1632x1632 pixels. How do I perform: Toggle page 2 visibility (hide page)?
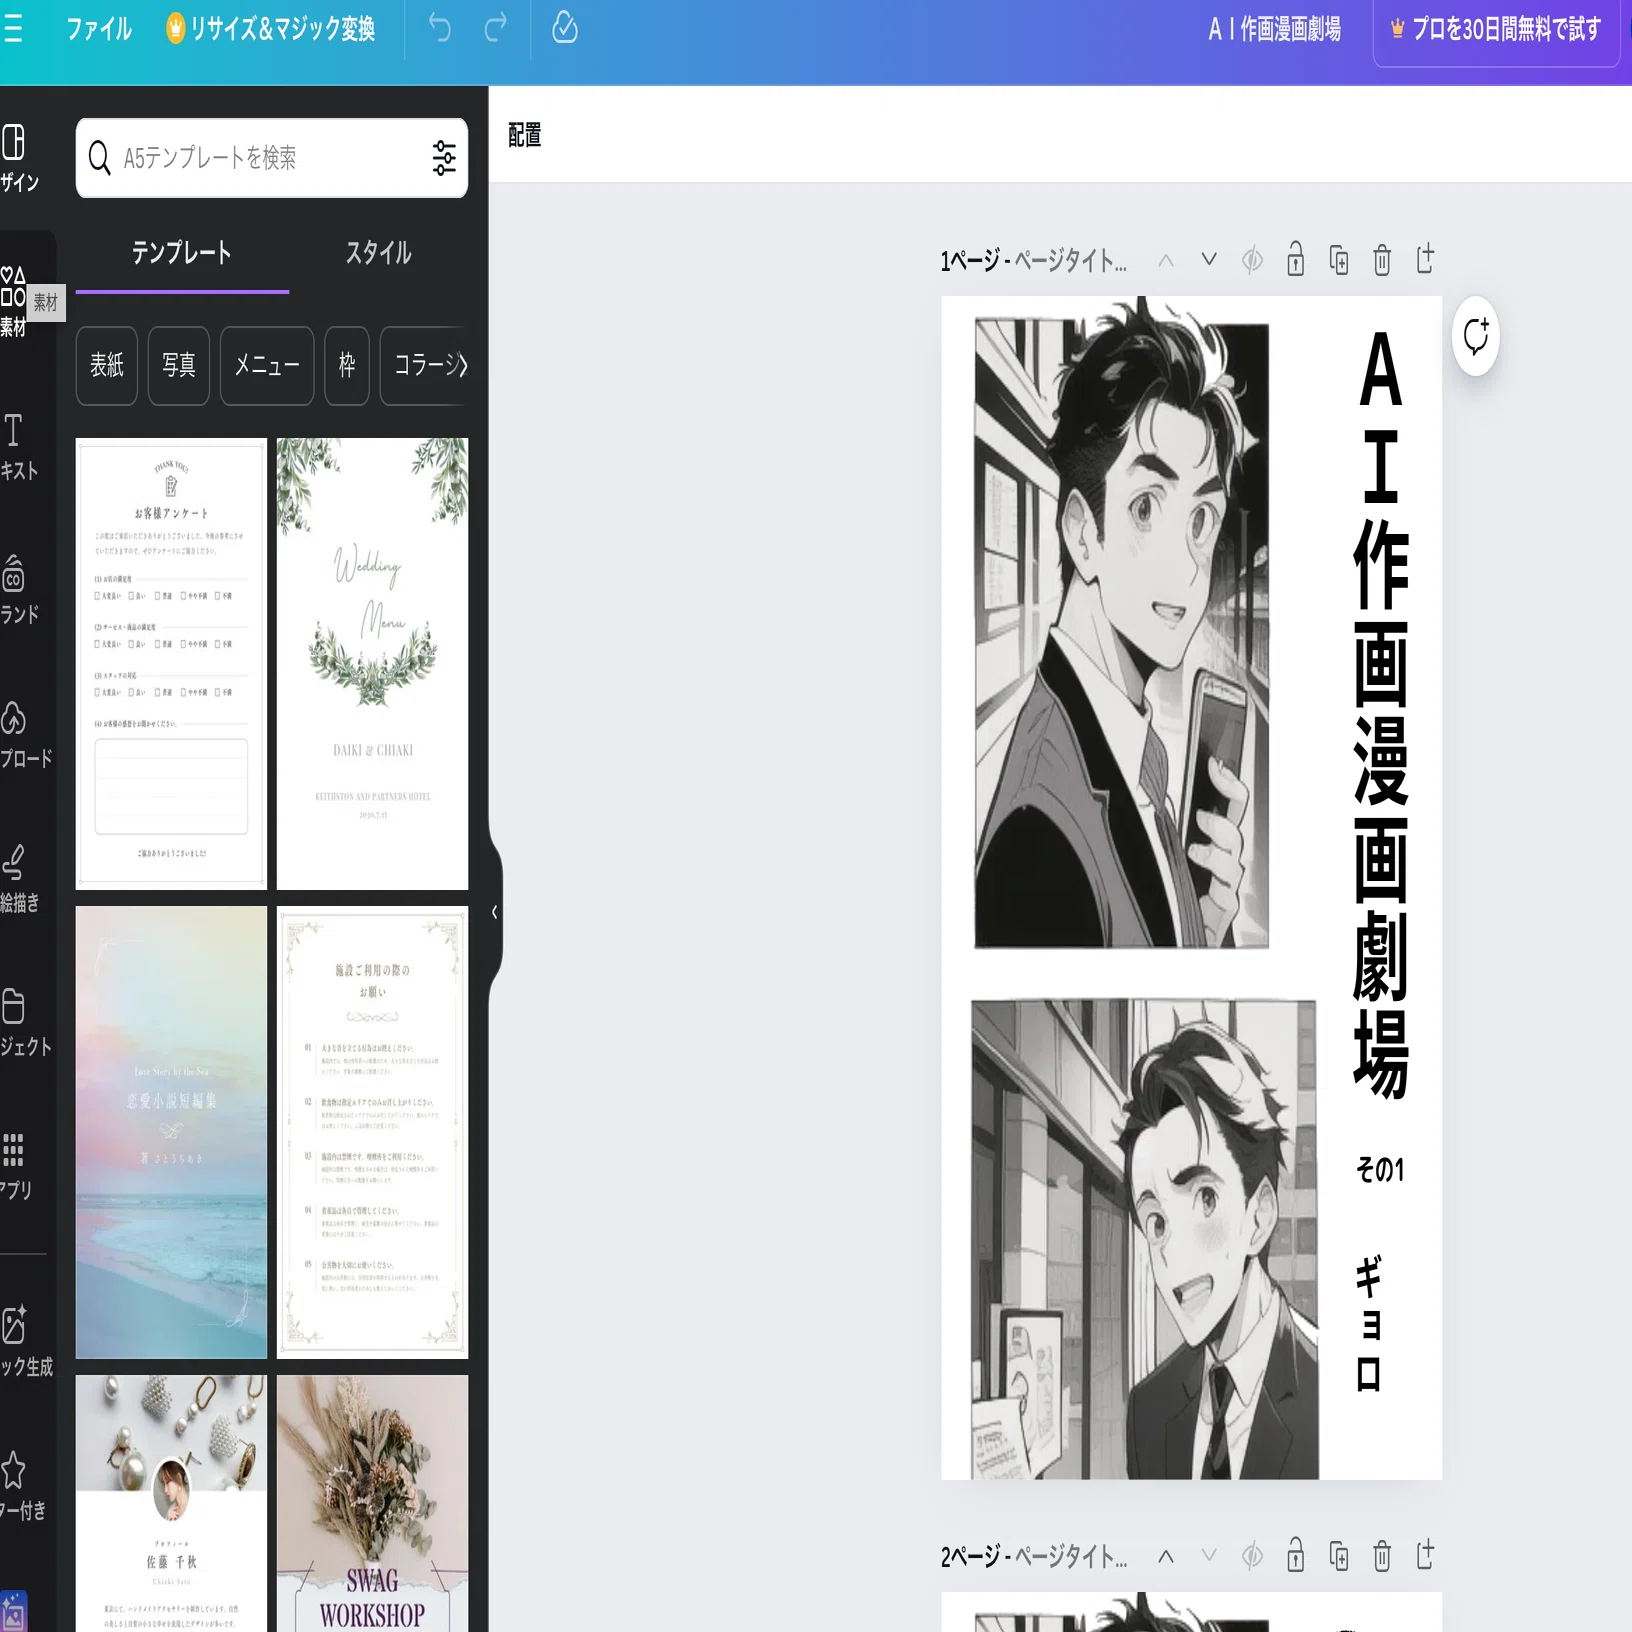1252,1556
